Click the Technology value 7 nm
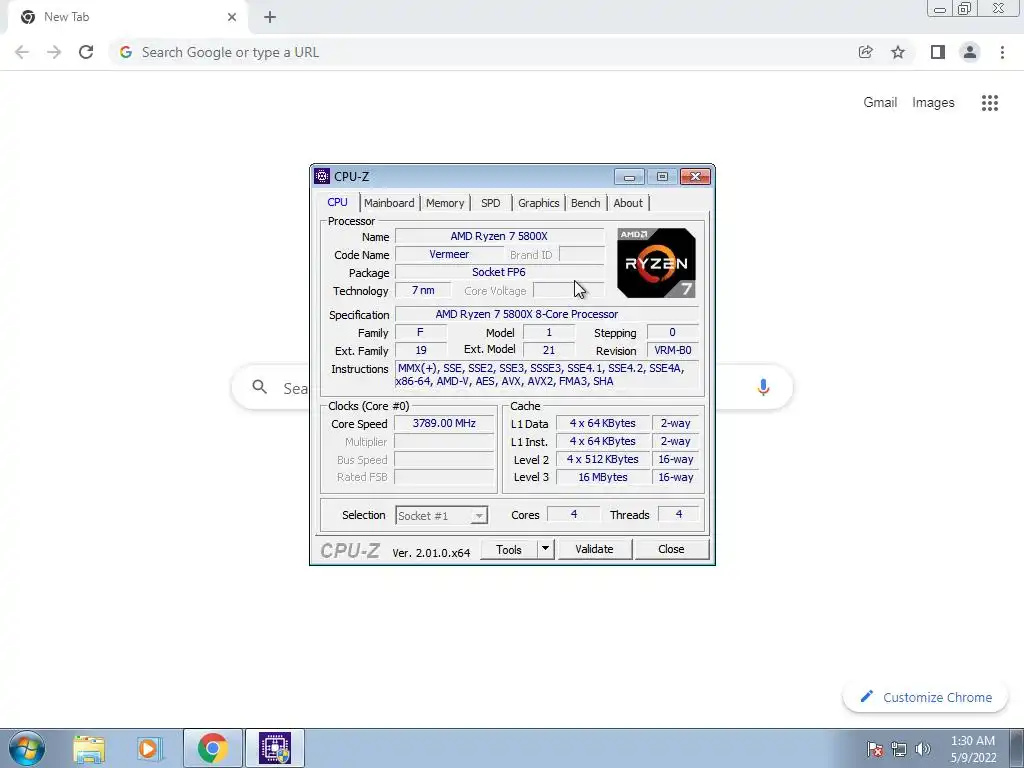 (x=423, y=291)
